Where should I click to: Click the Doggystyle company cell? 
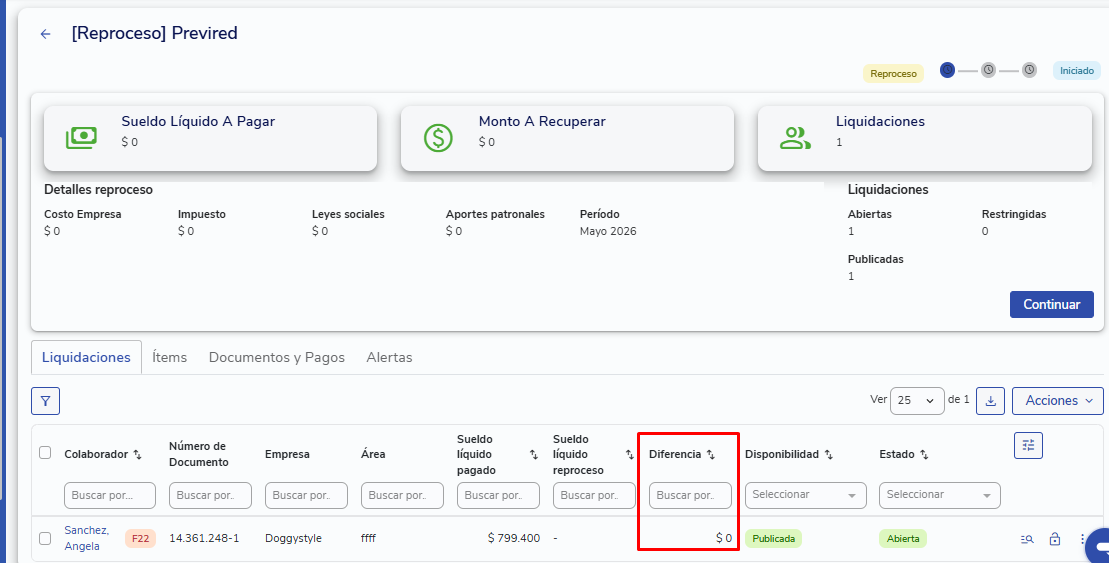[x=294, y=538]
